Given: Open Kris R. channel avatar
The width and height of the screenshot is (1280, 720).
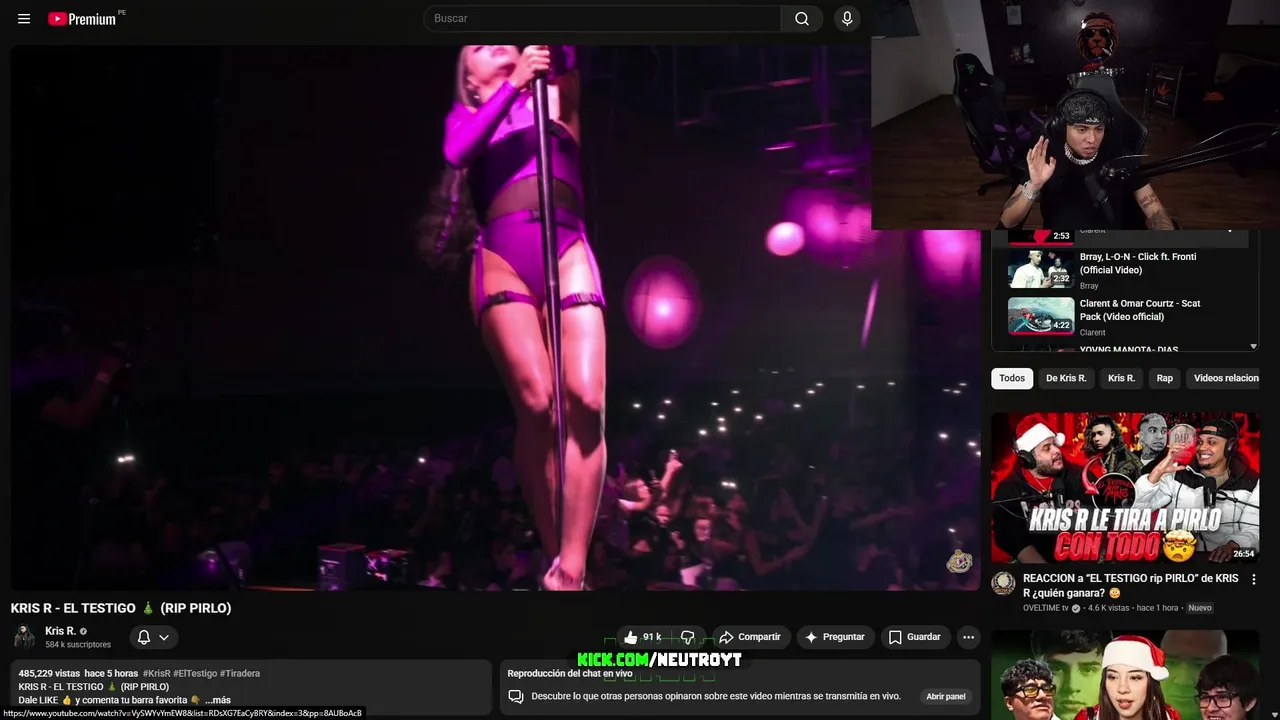Looking at the screenshot, I should pos(24,637).
